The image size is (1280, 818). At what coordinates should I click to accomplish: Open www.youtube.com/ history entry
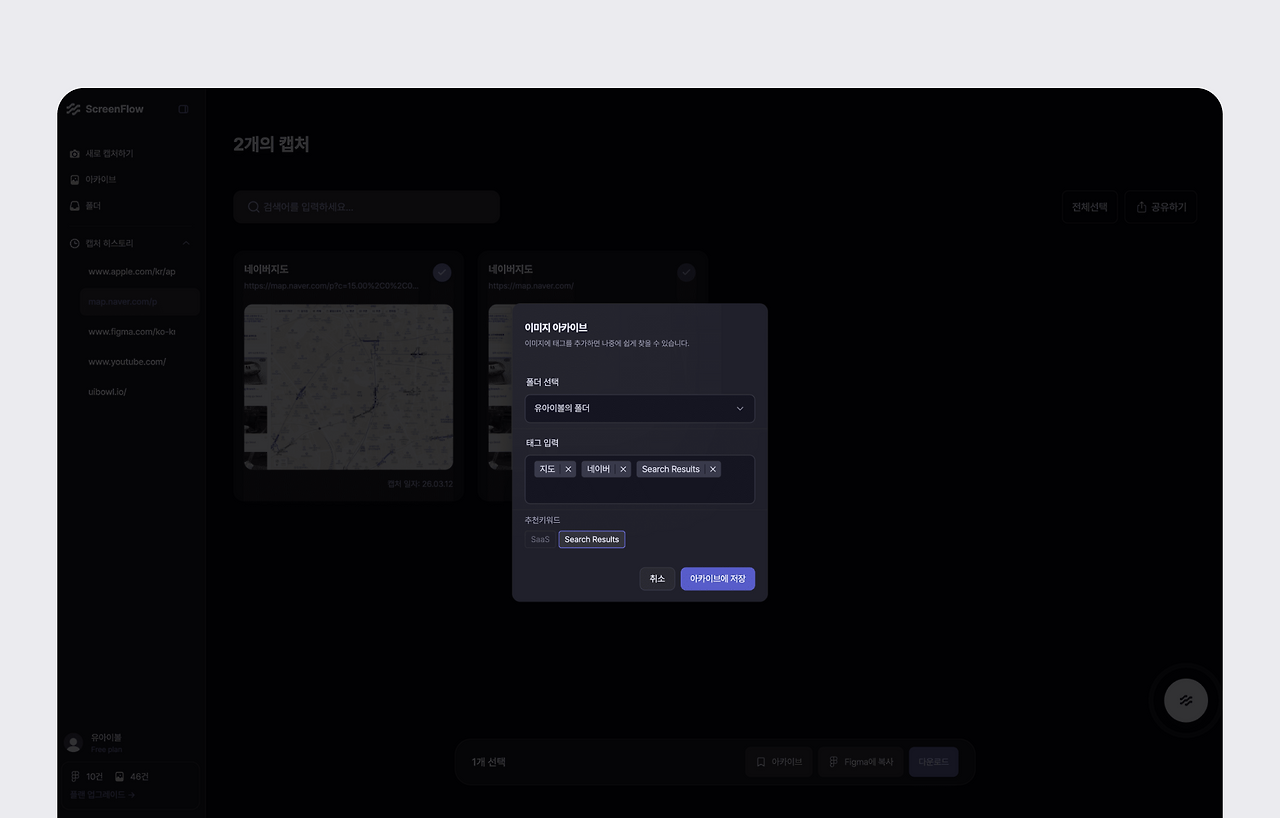pos(126,361)
